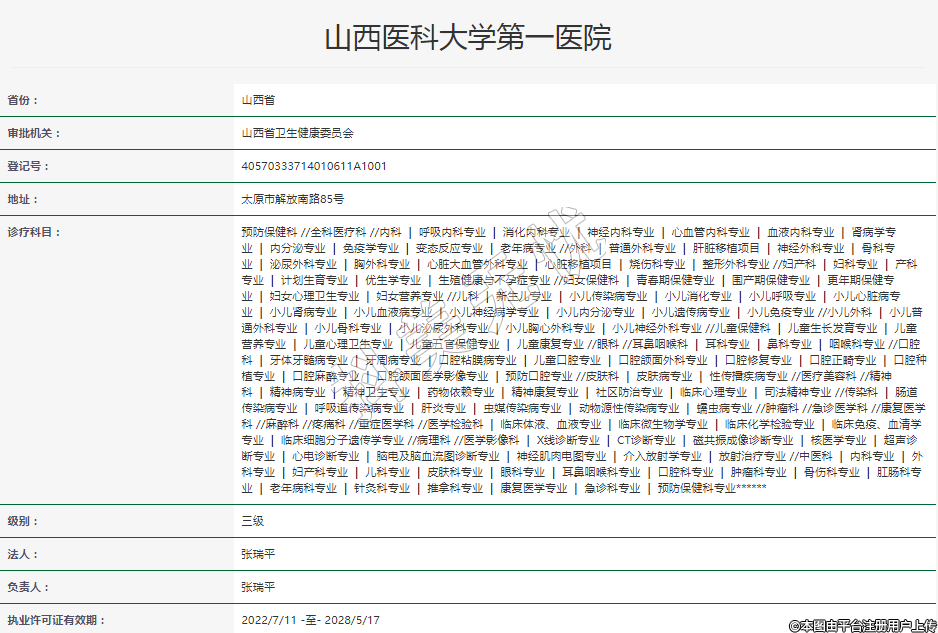Select the 山西省 province value
Screen dimensions: 938x633
point(258,100)
